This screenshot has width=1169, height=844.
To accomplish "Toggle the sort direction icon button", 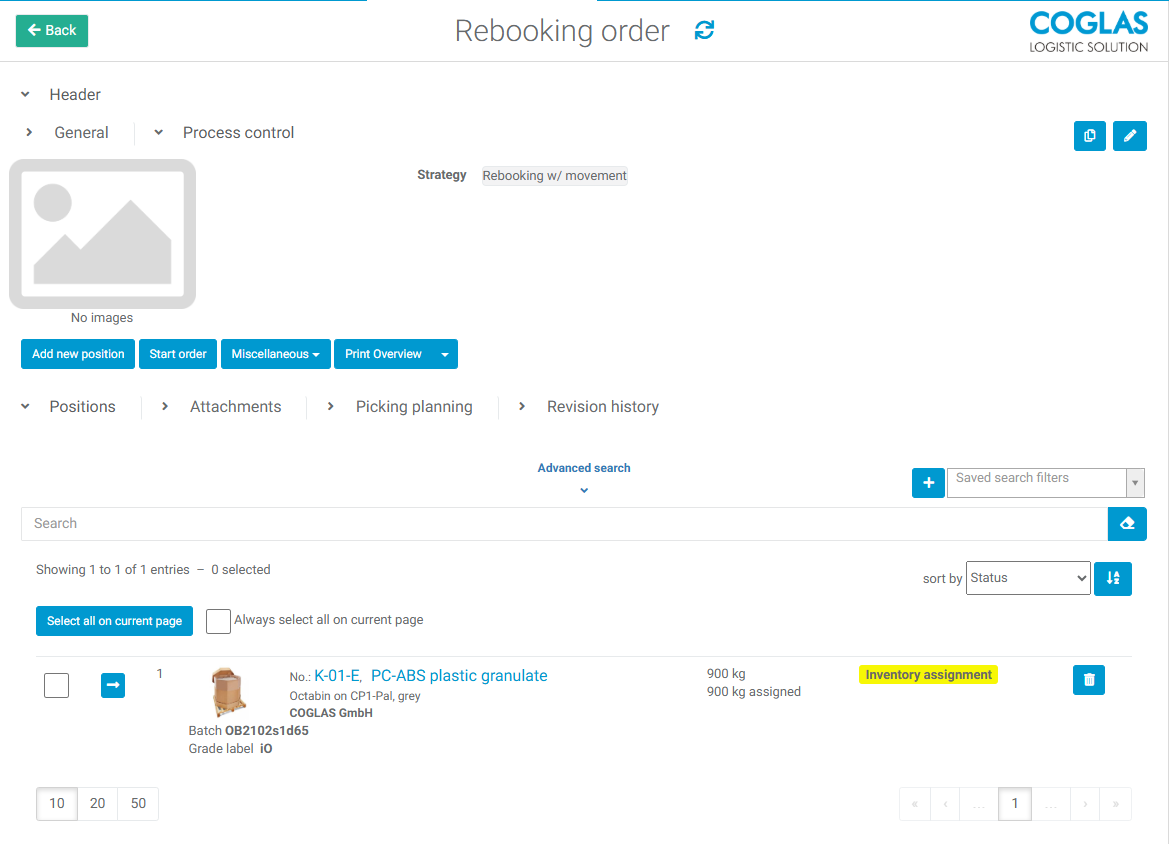I will [1112, 579].
